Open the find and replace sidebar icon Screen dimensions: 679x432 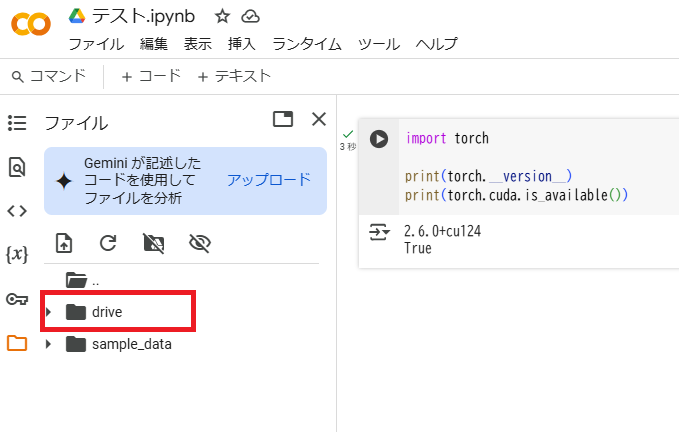(x=17, y=167)
